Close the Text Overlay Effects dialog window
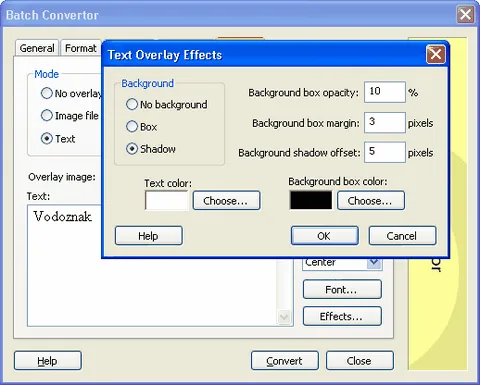The image size is (480, 385). [436, 54]
